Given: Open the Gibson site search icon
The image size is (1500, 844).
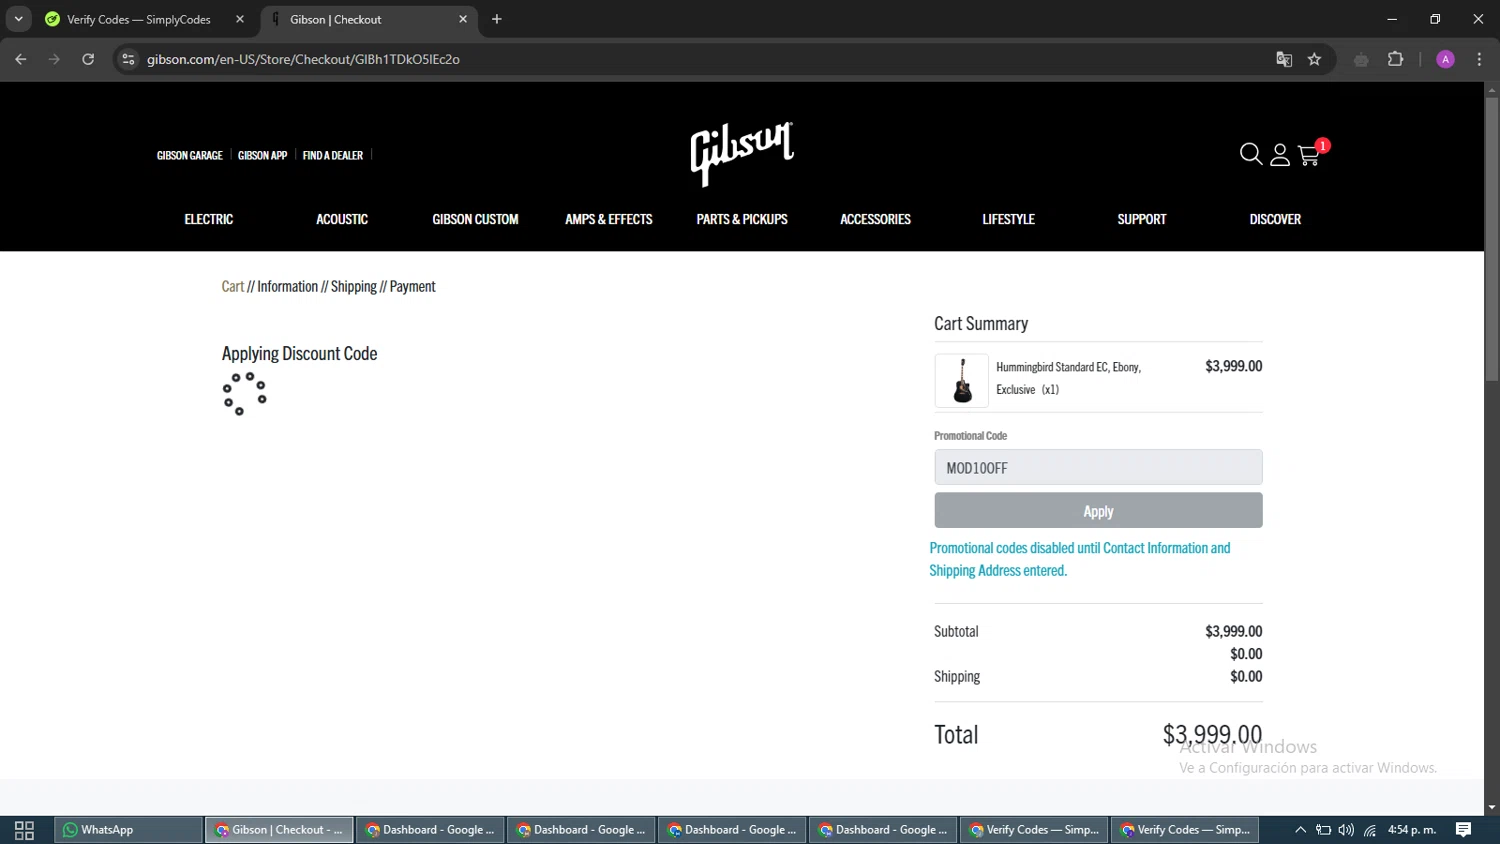Looking at the screenshot, I should click(1250, 154).
